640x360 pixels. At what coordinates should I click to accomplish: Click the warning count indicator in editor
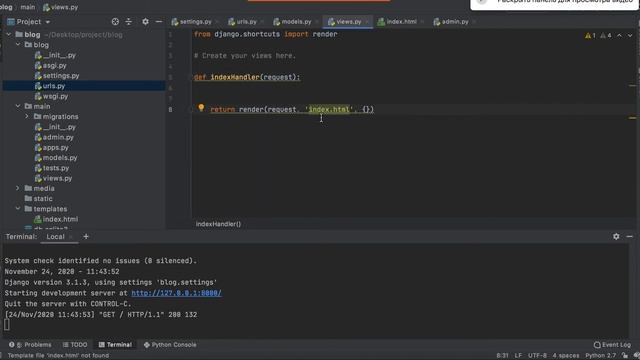pos(590,36)
